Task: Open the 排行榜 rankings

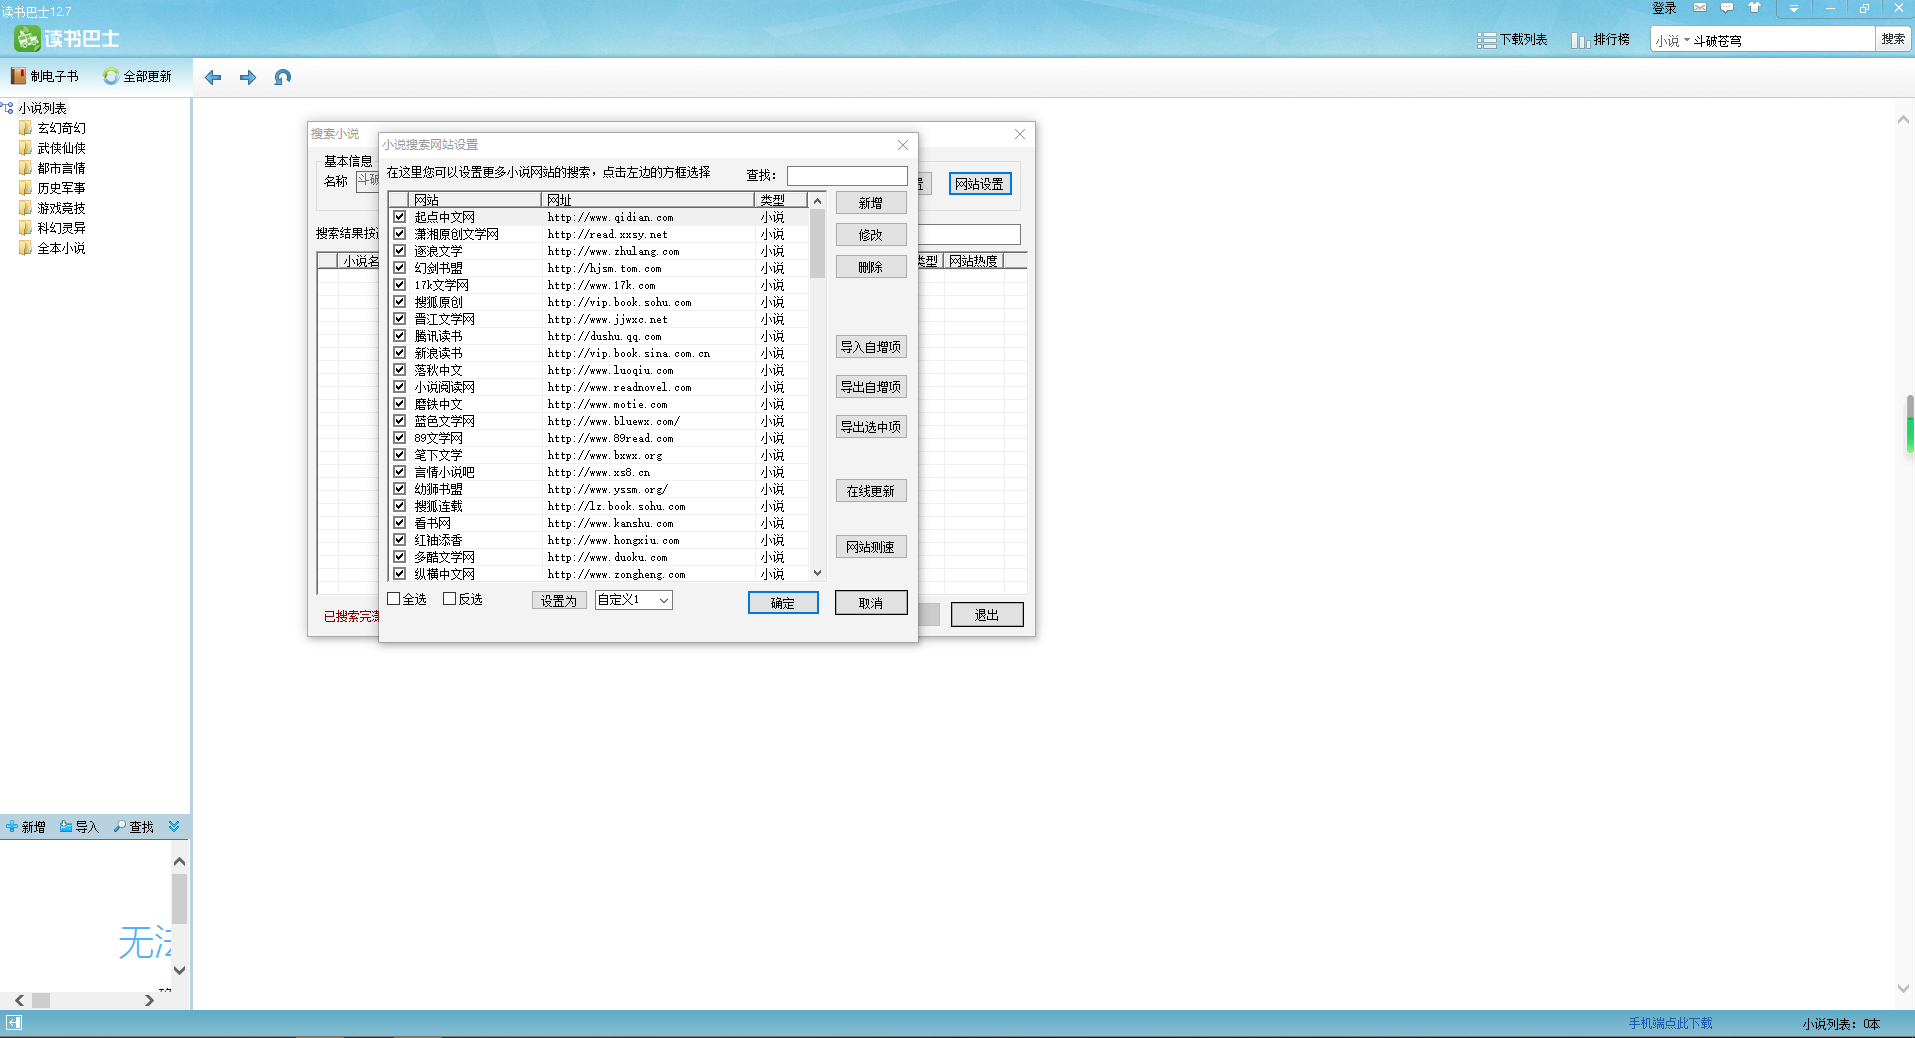Action: click(1601, 40)
